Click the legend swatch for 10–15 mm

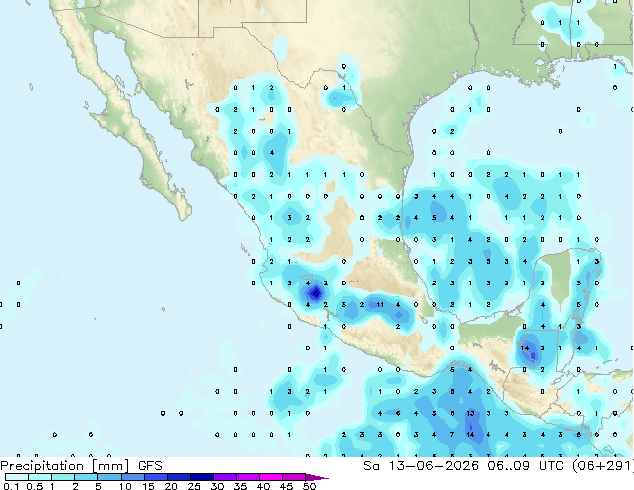[x=133, y=477]
